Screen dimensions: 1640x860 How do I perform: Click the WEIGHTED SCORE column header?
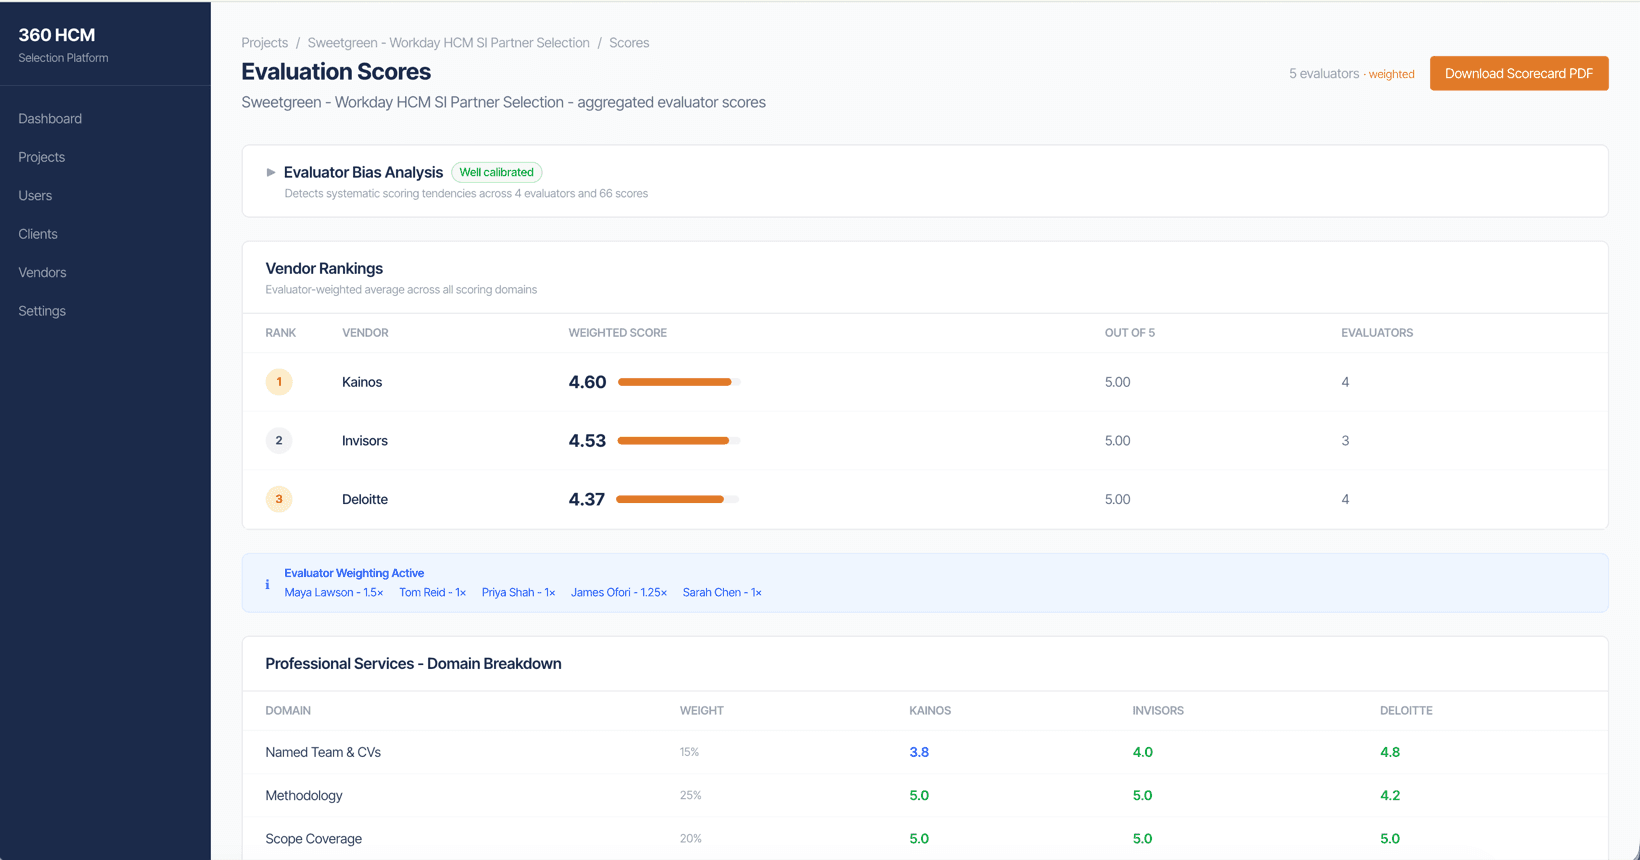(617, 333)
